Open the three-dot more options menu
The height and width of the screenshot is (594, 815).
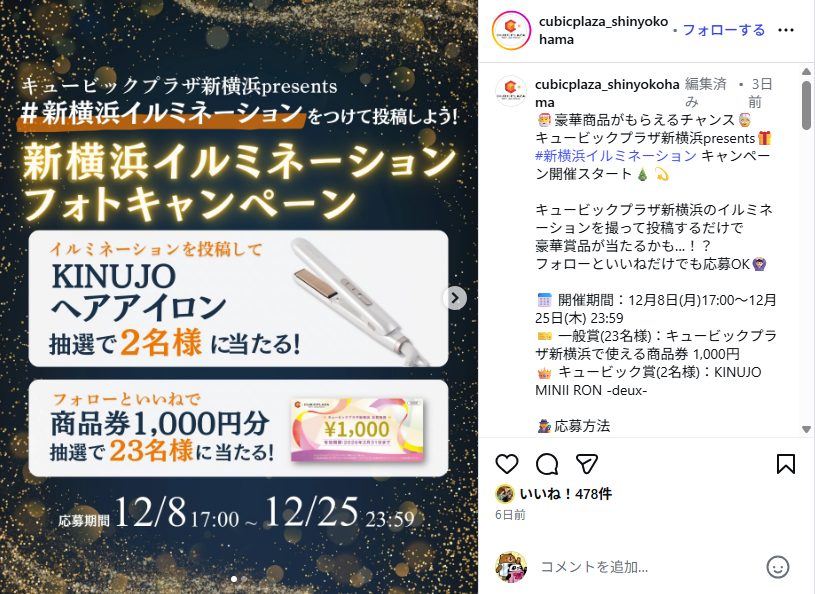click(x=785, y=30)
